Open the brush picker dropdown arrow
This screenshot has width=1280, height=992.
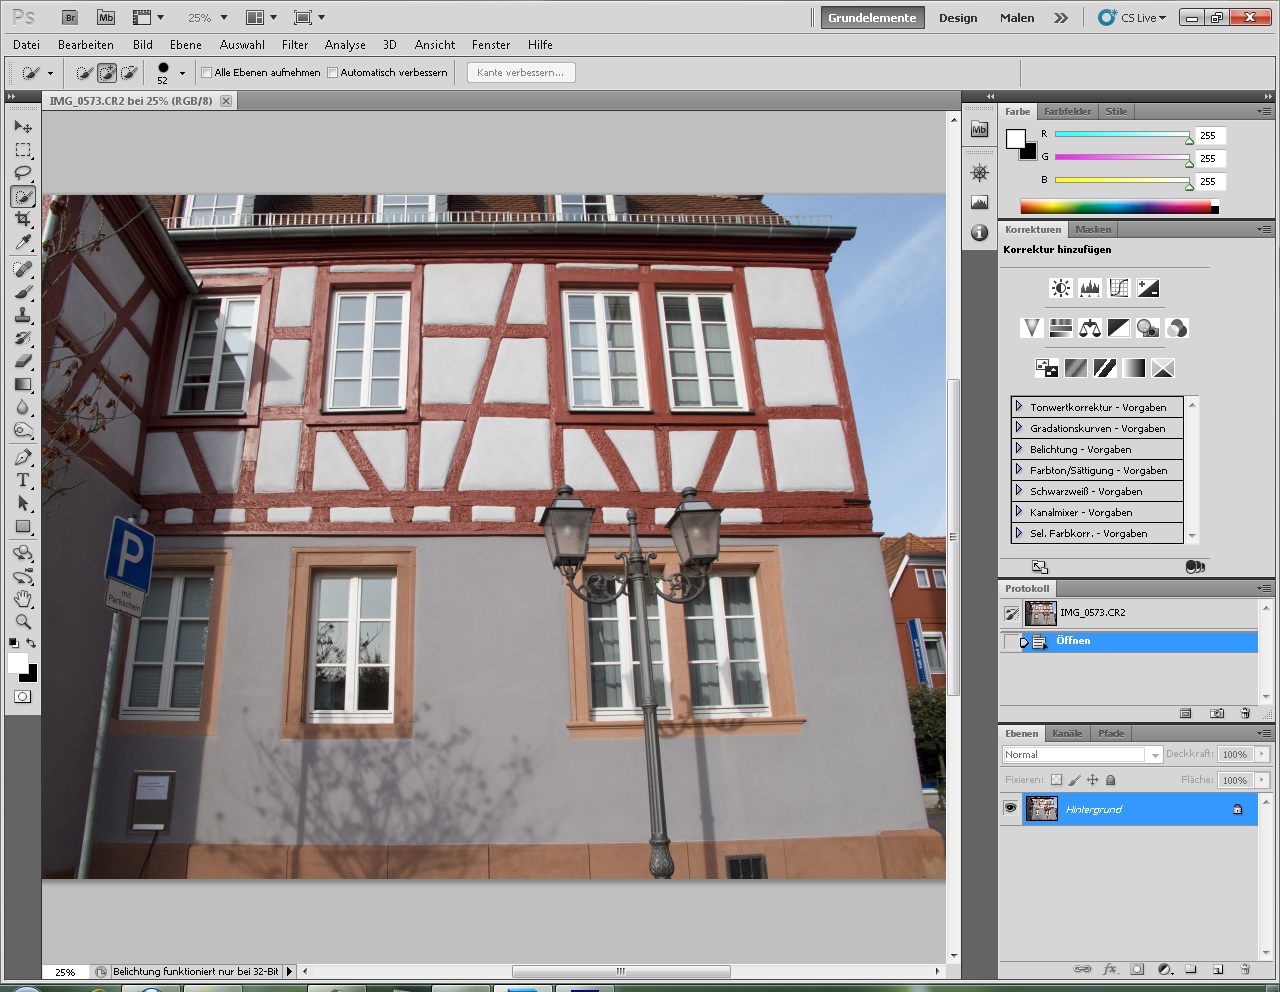coord(182,73)
